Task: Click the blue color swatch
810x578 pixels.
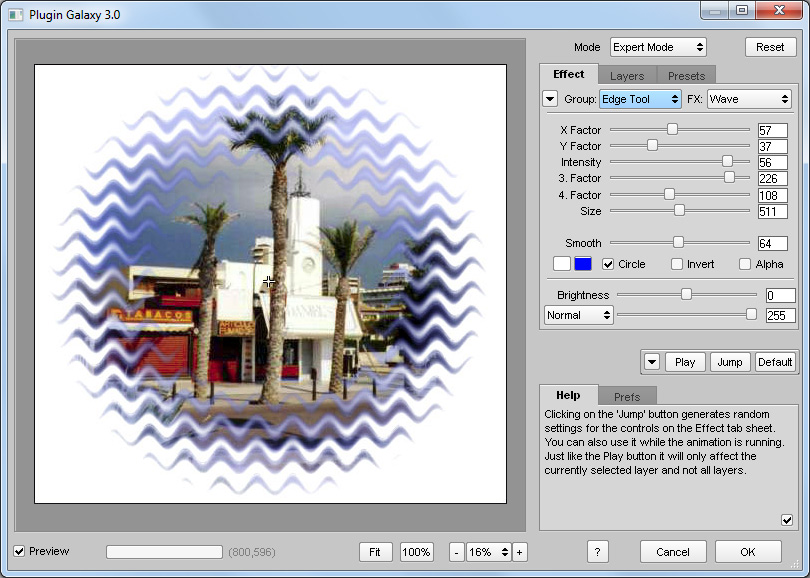Action: [583, 264]
